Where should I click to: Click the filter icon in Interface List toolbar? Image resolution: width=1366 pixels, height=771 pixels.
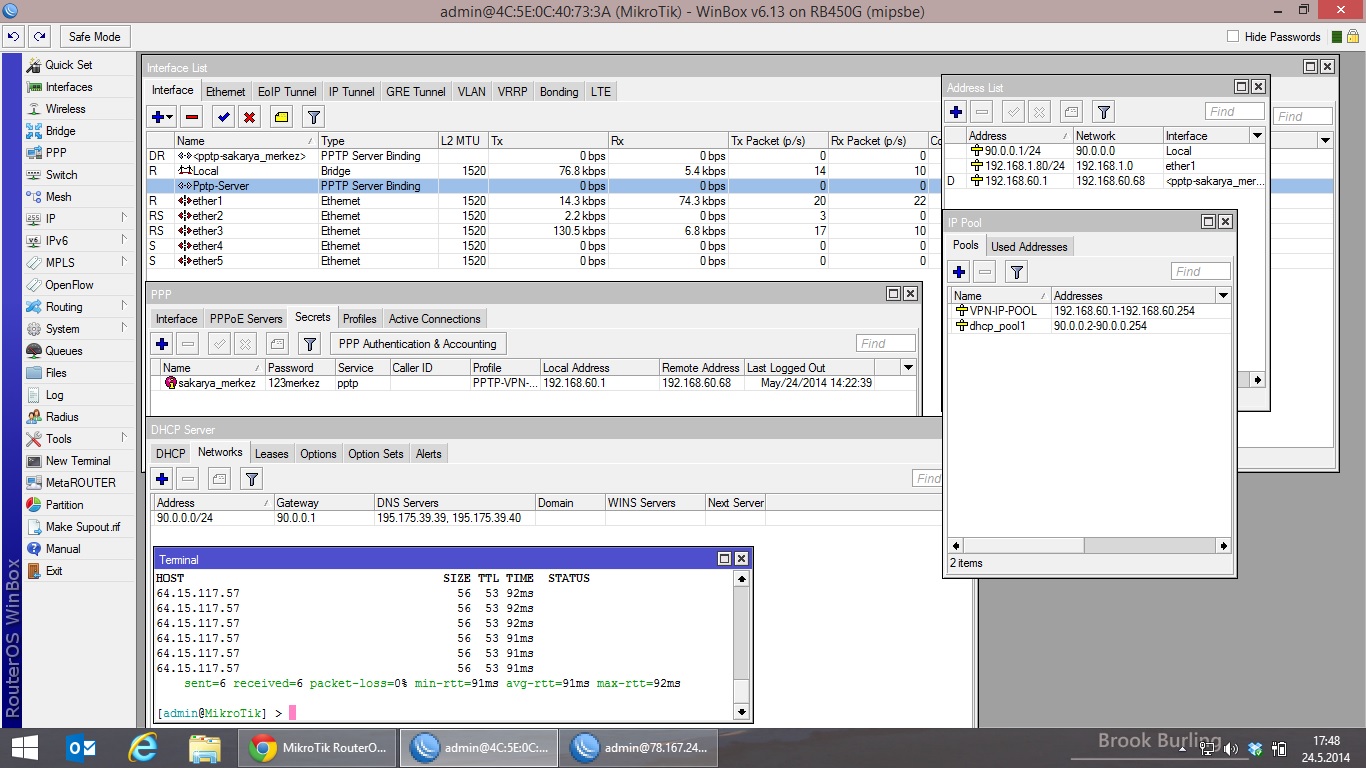click(x=313, y=118)
